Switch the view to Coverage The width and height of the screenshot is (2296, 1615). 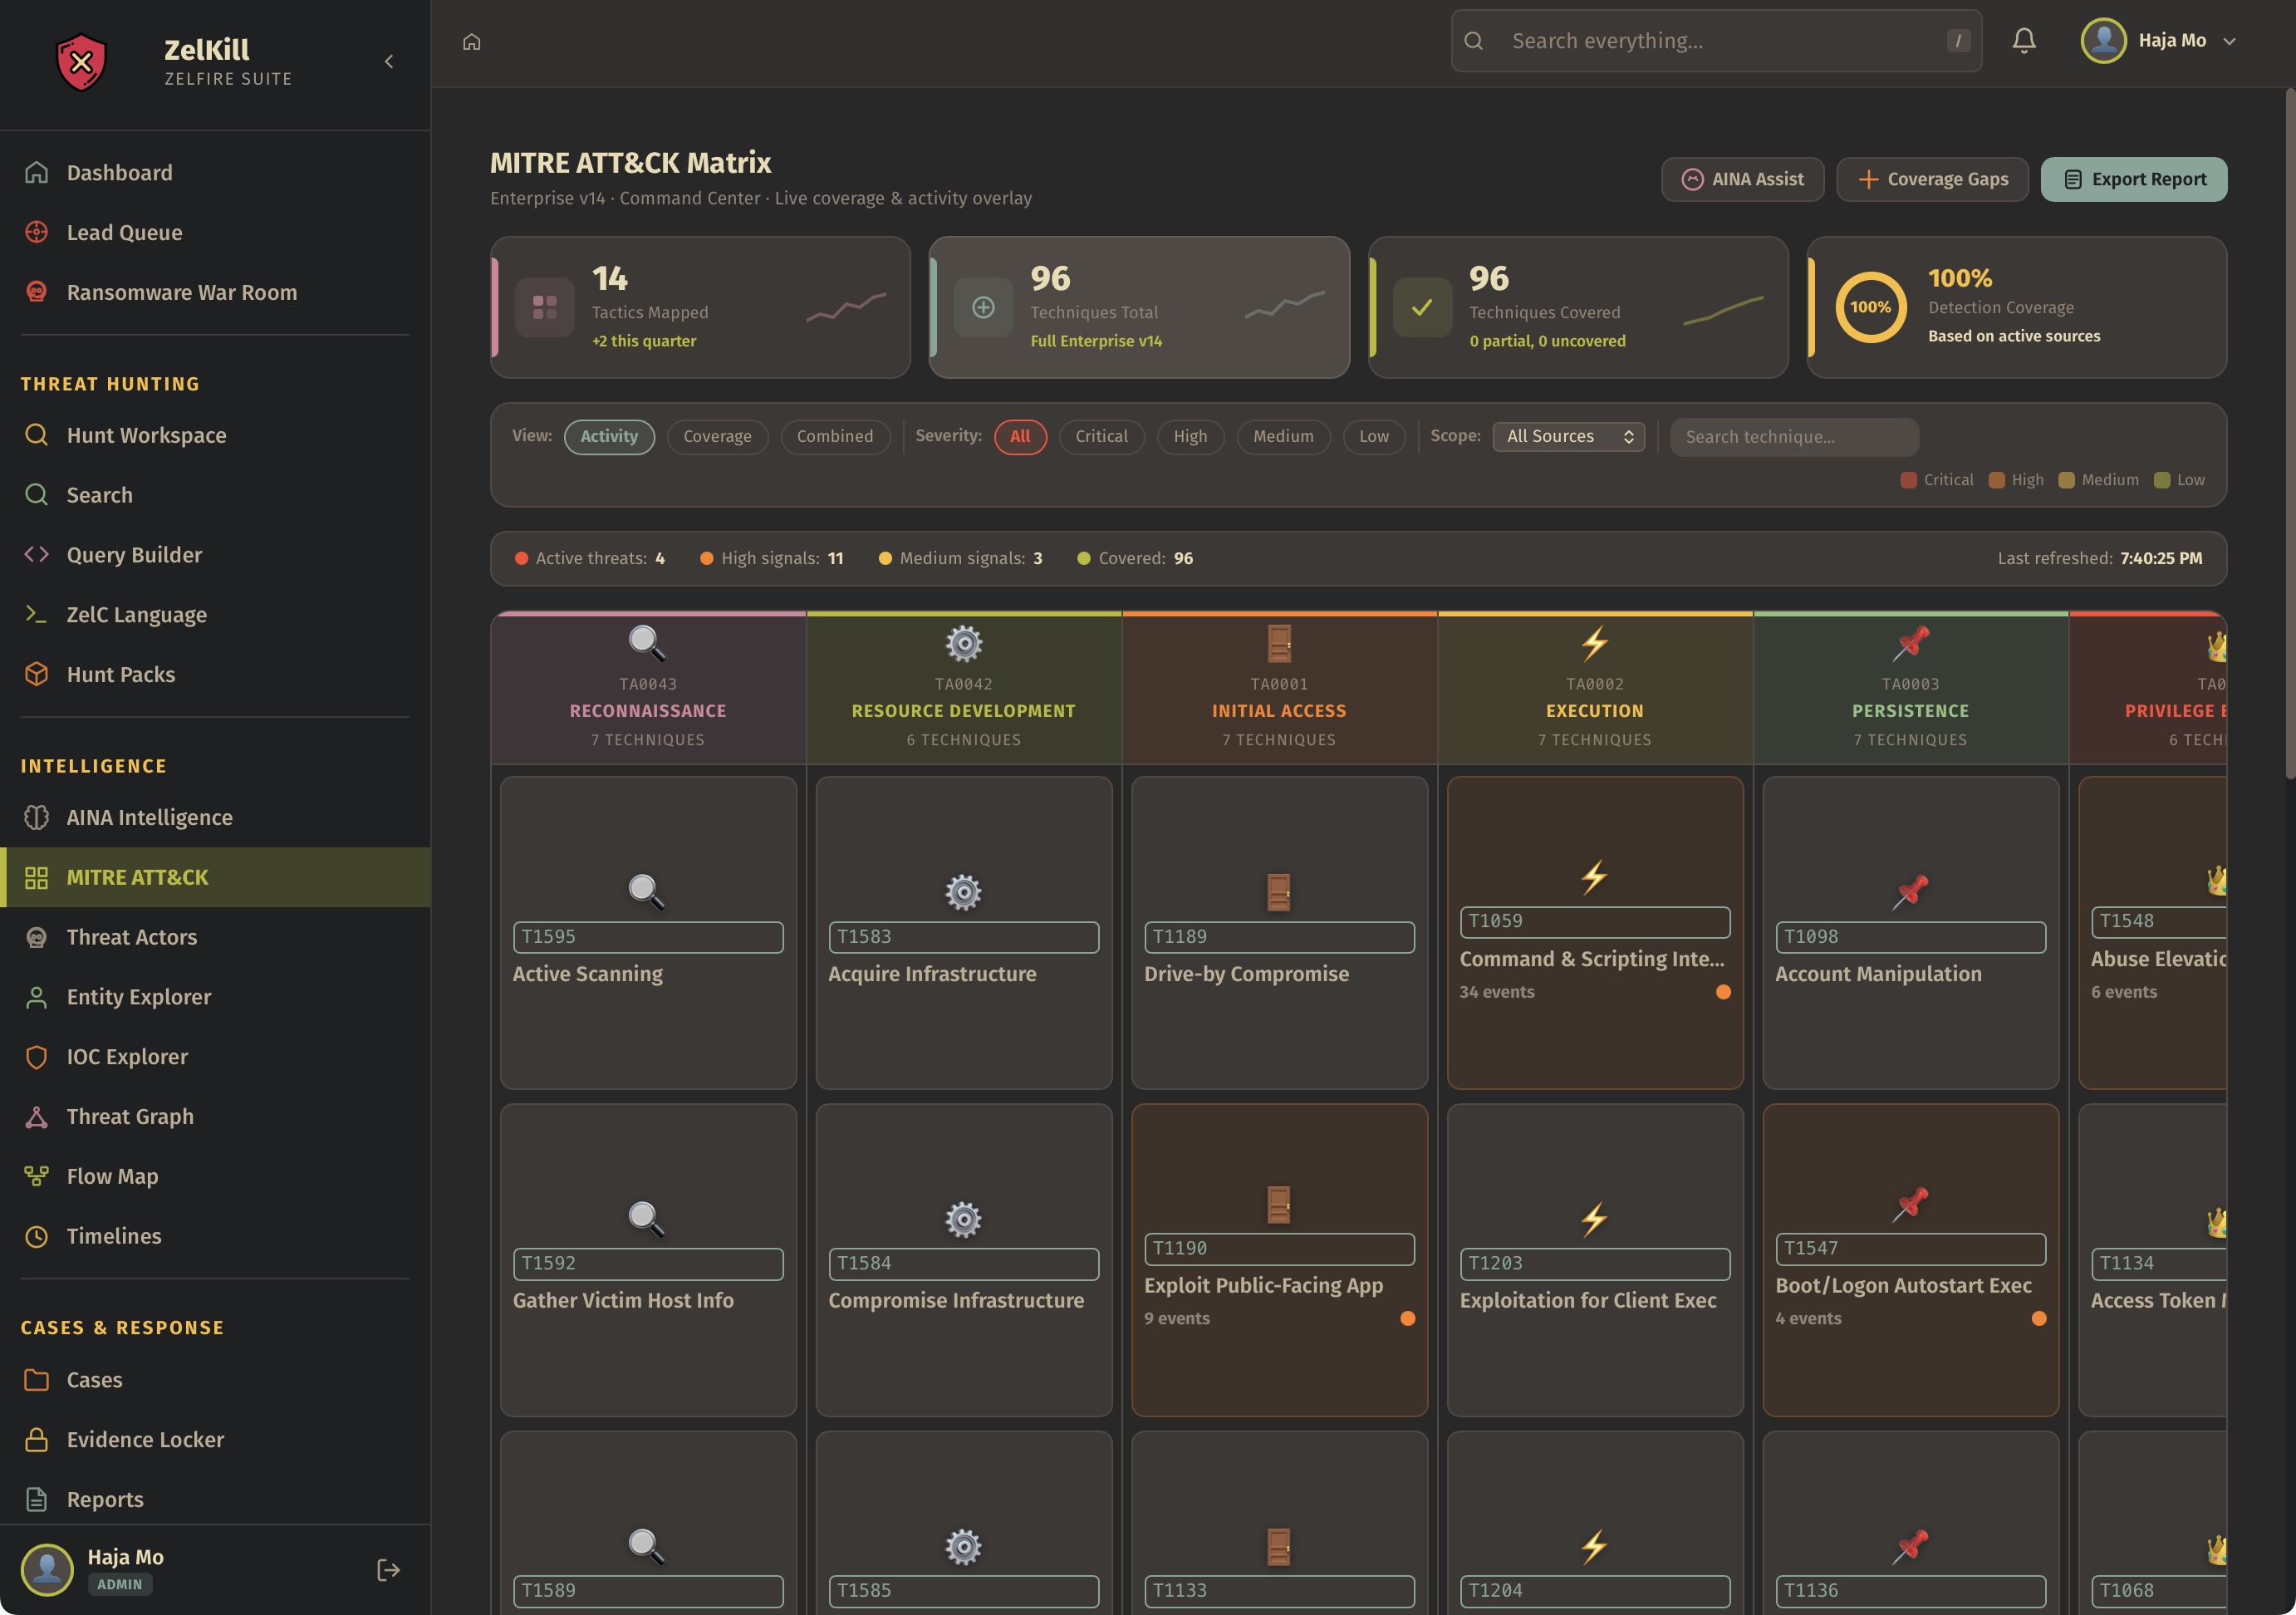point(716,437)
